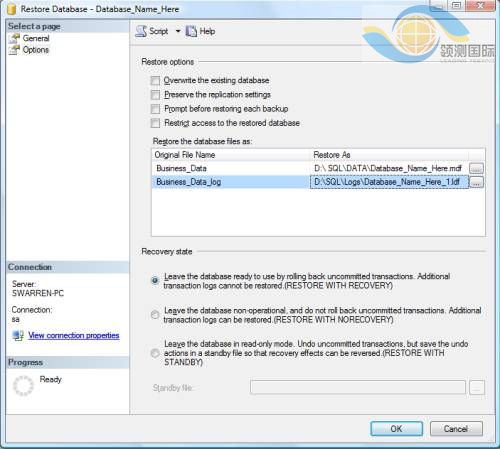Click the Ready progress spinner icon
The image size is (500, 449).
tap(23, 386)
